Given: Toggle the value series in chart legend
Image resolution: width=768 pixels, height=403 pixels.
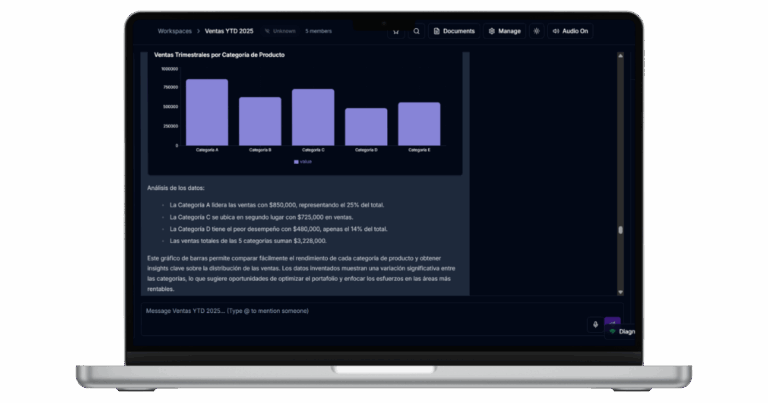Looking at the screenshot, I should coord(303,161).
